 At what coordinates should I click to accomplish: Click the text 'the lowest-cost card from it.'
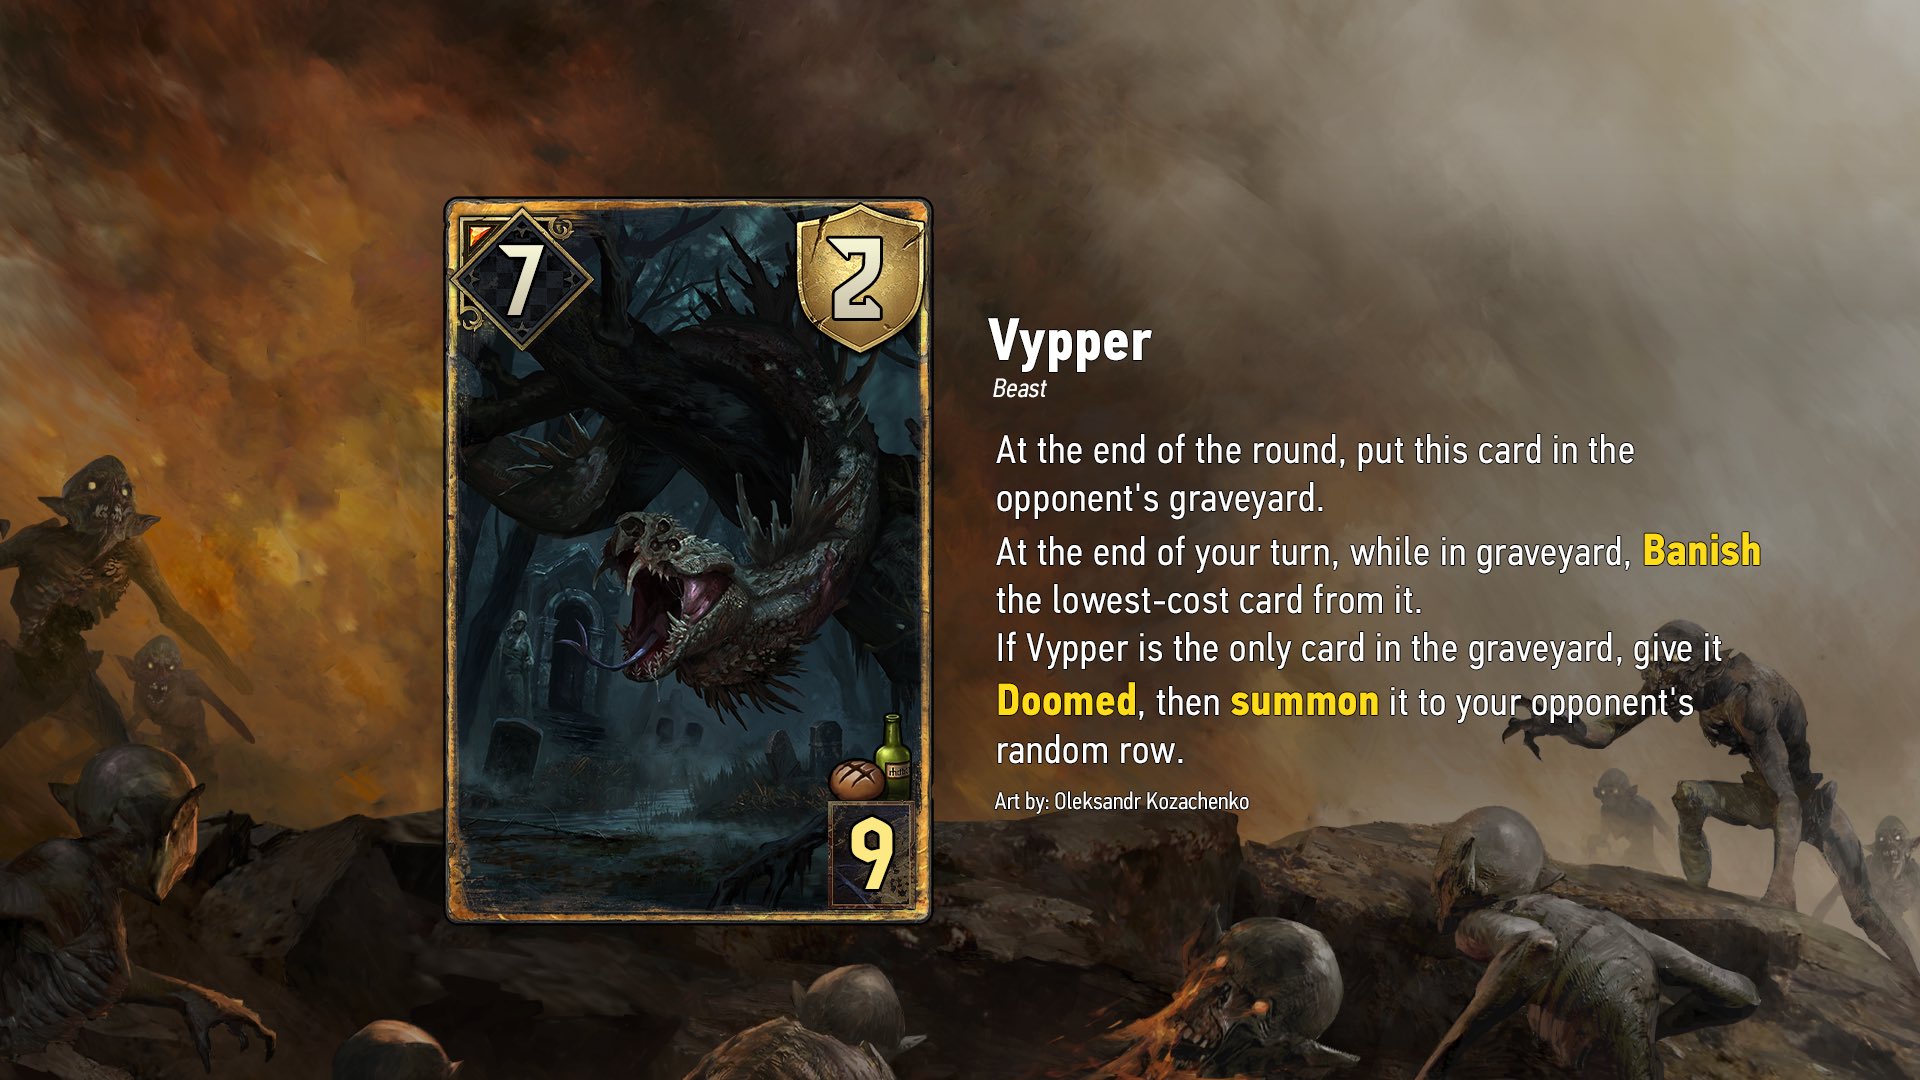point(1208,600)
